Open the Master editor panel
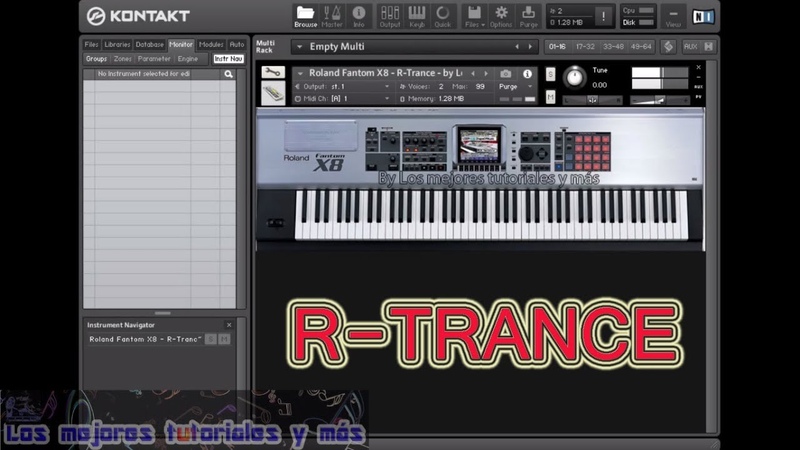 [x=332, y=16]
